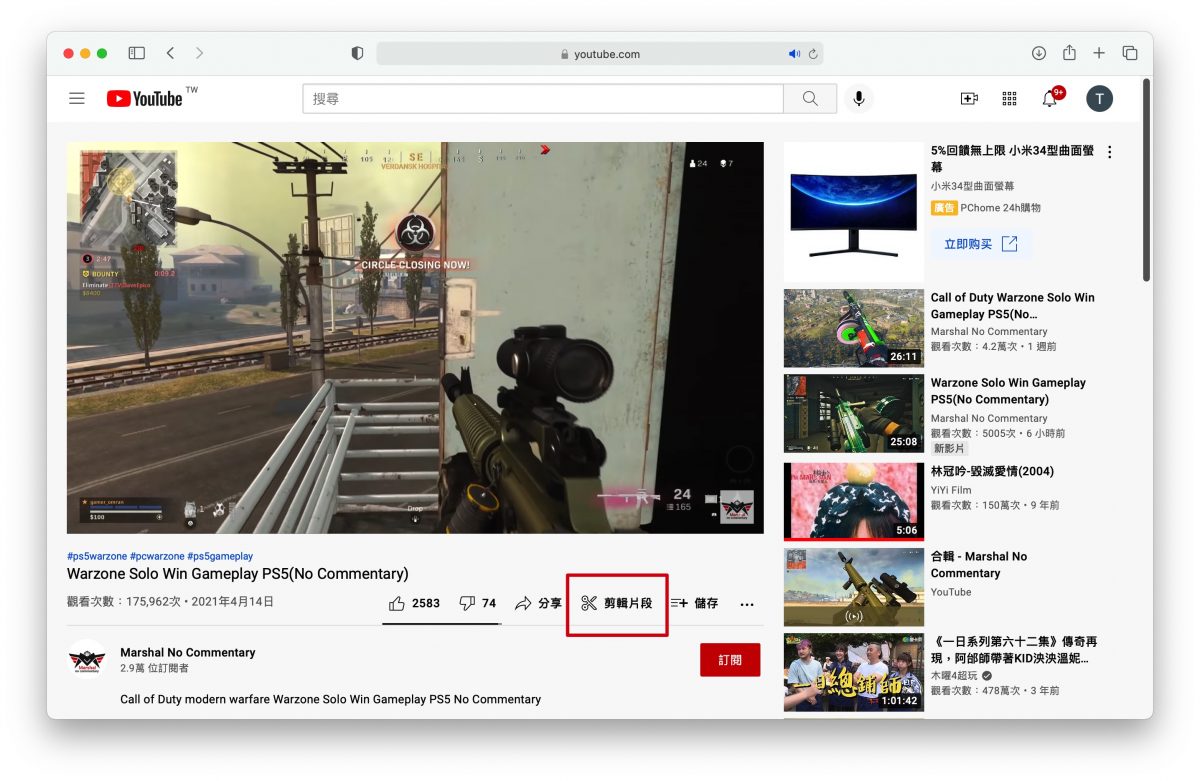Show Safari downloads
Image resolution: width=1200 pixels, height=781 pixels.
(x=1039, y=53)
